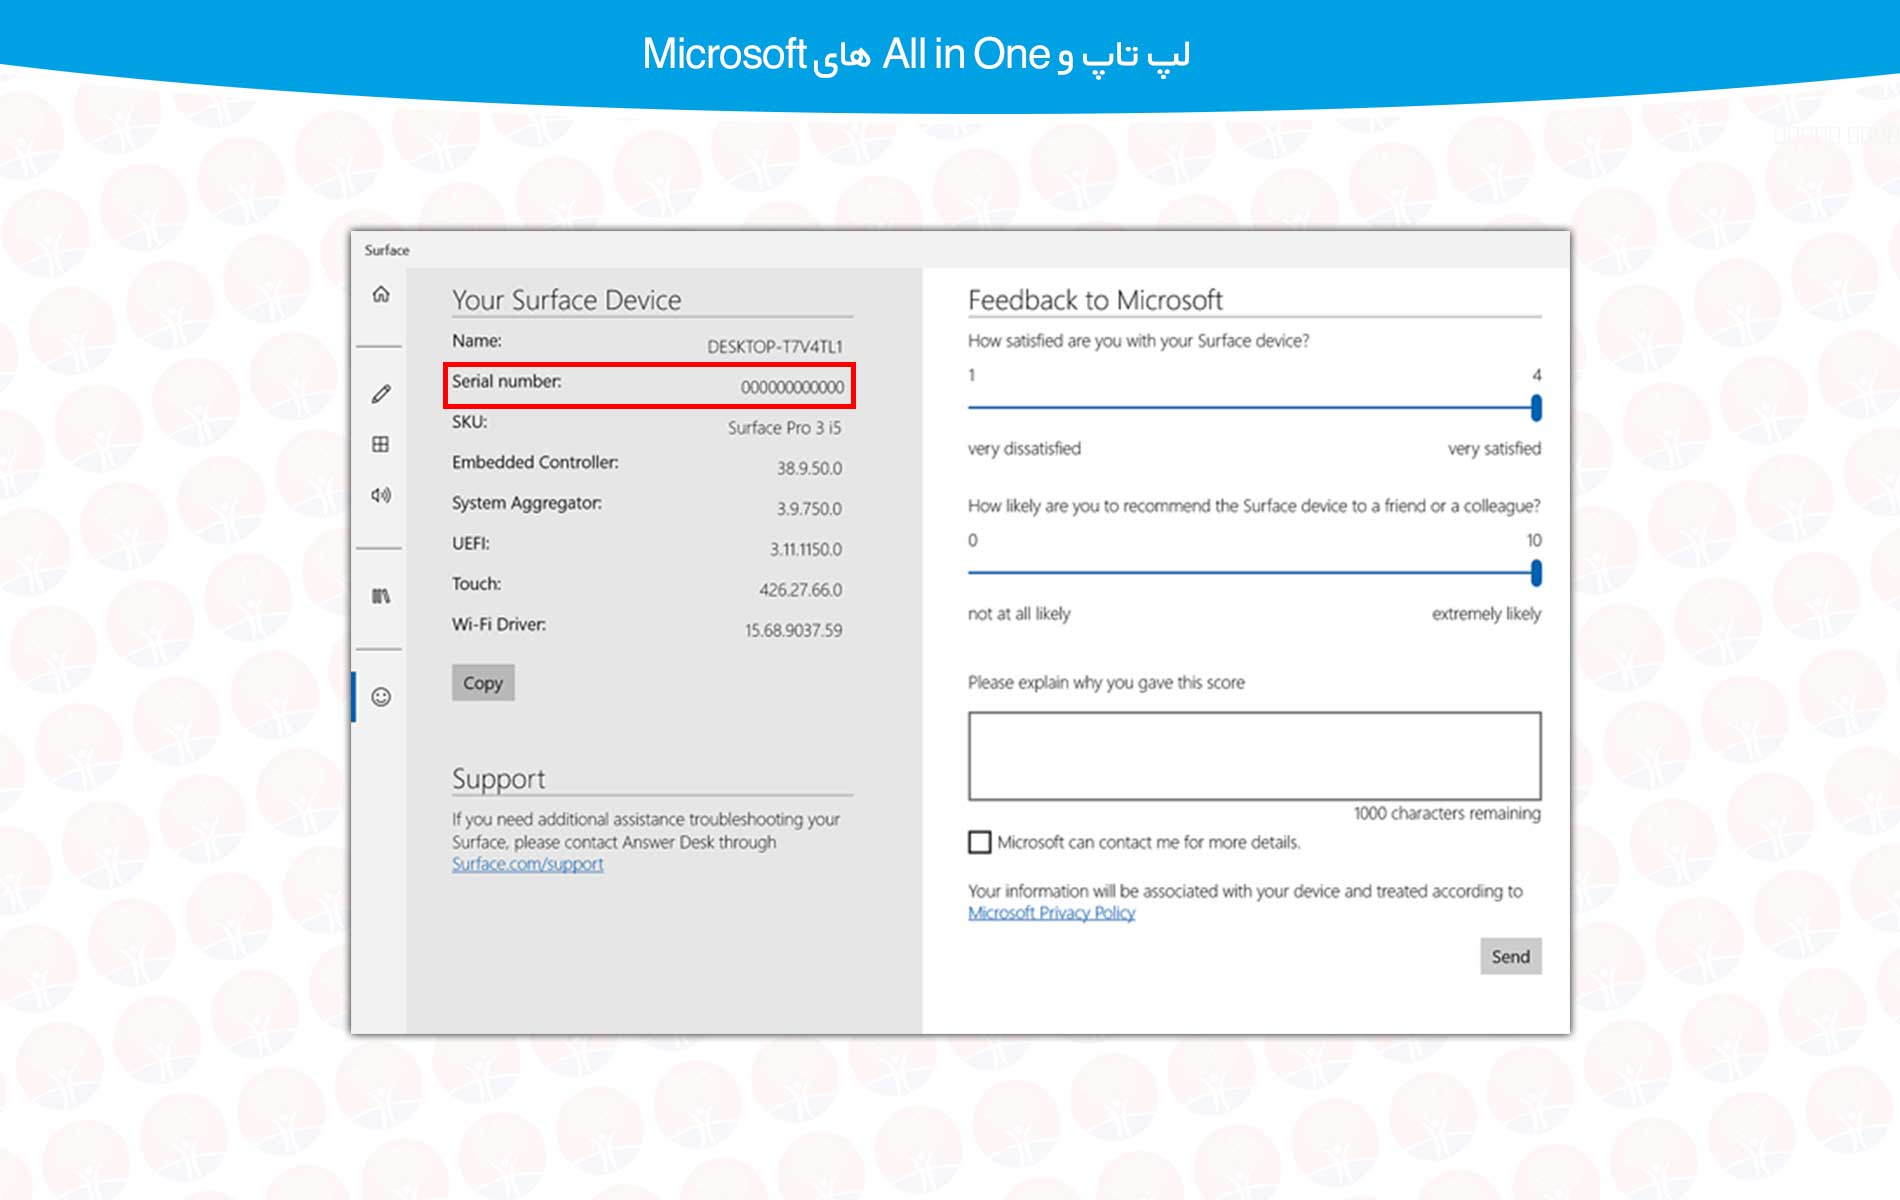The image size is (1900, 1200).
Task: Click the Send button
Action: click(1511, 956)
